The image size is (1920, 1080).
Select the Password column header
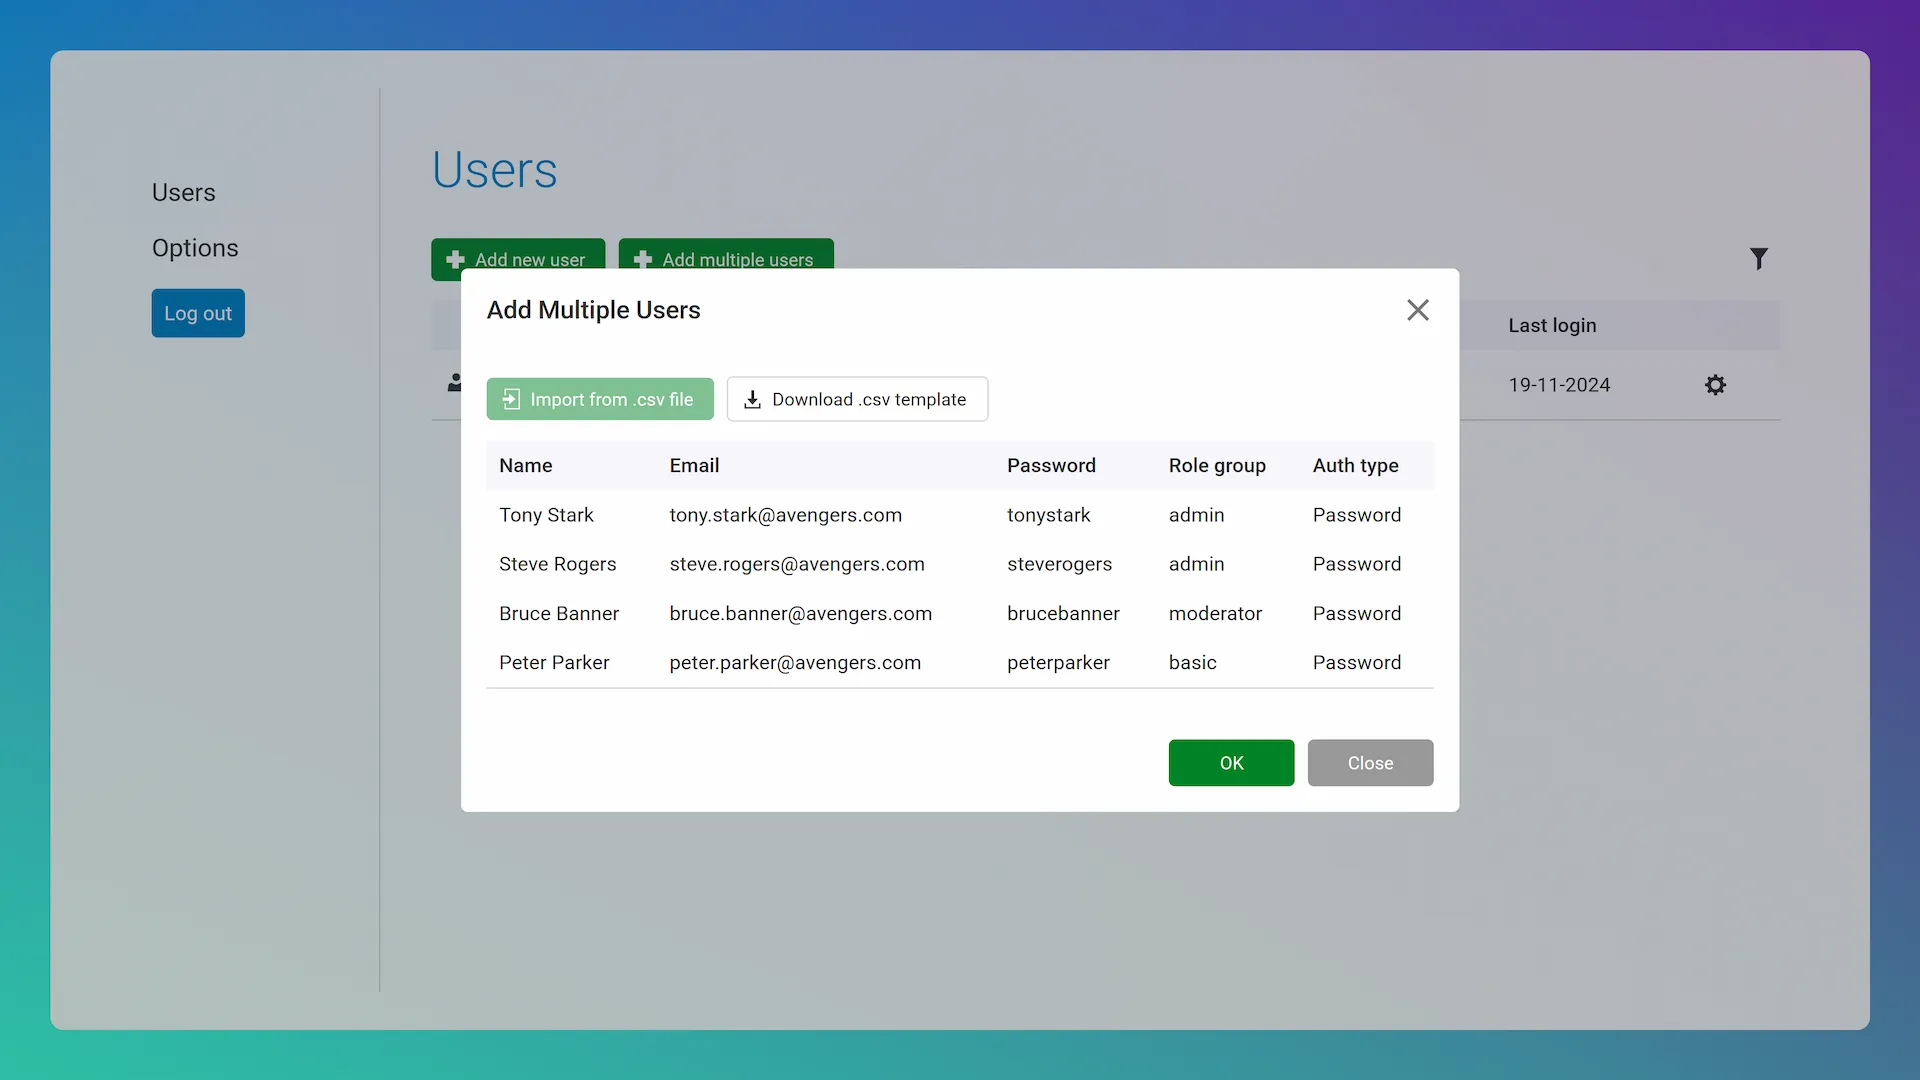(1051, 465)
